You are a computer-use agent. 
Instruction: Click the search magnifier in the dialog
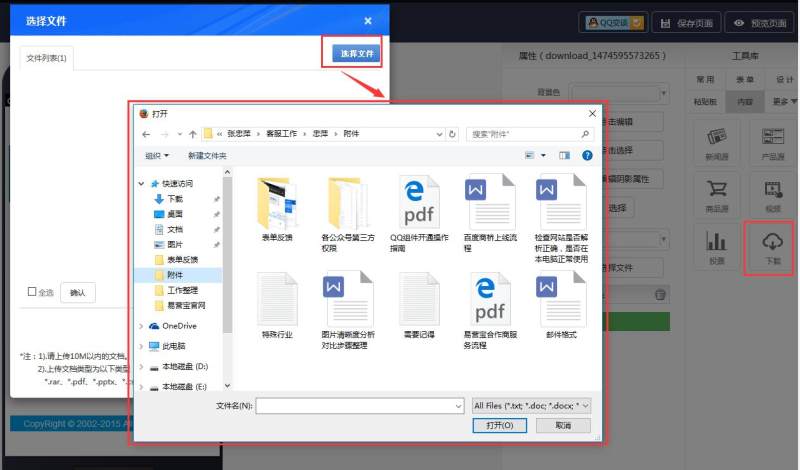[x=585, y=134]
